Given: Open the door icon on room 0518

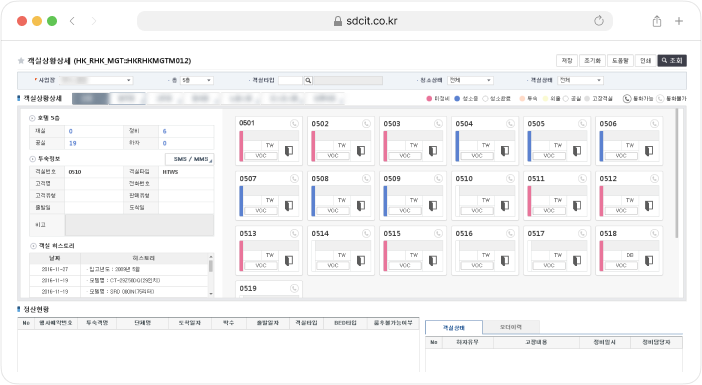Looking at the screenshot, I should 649,261.
